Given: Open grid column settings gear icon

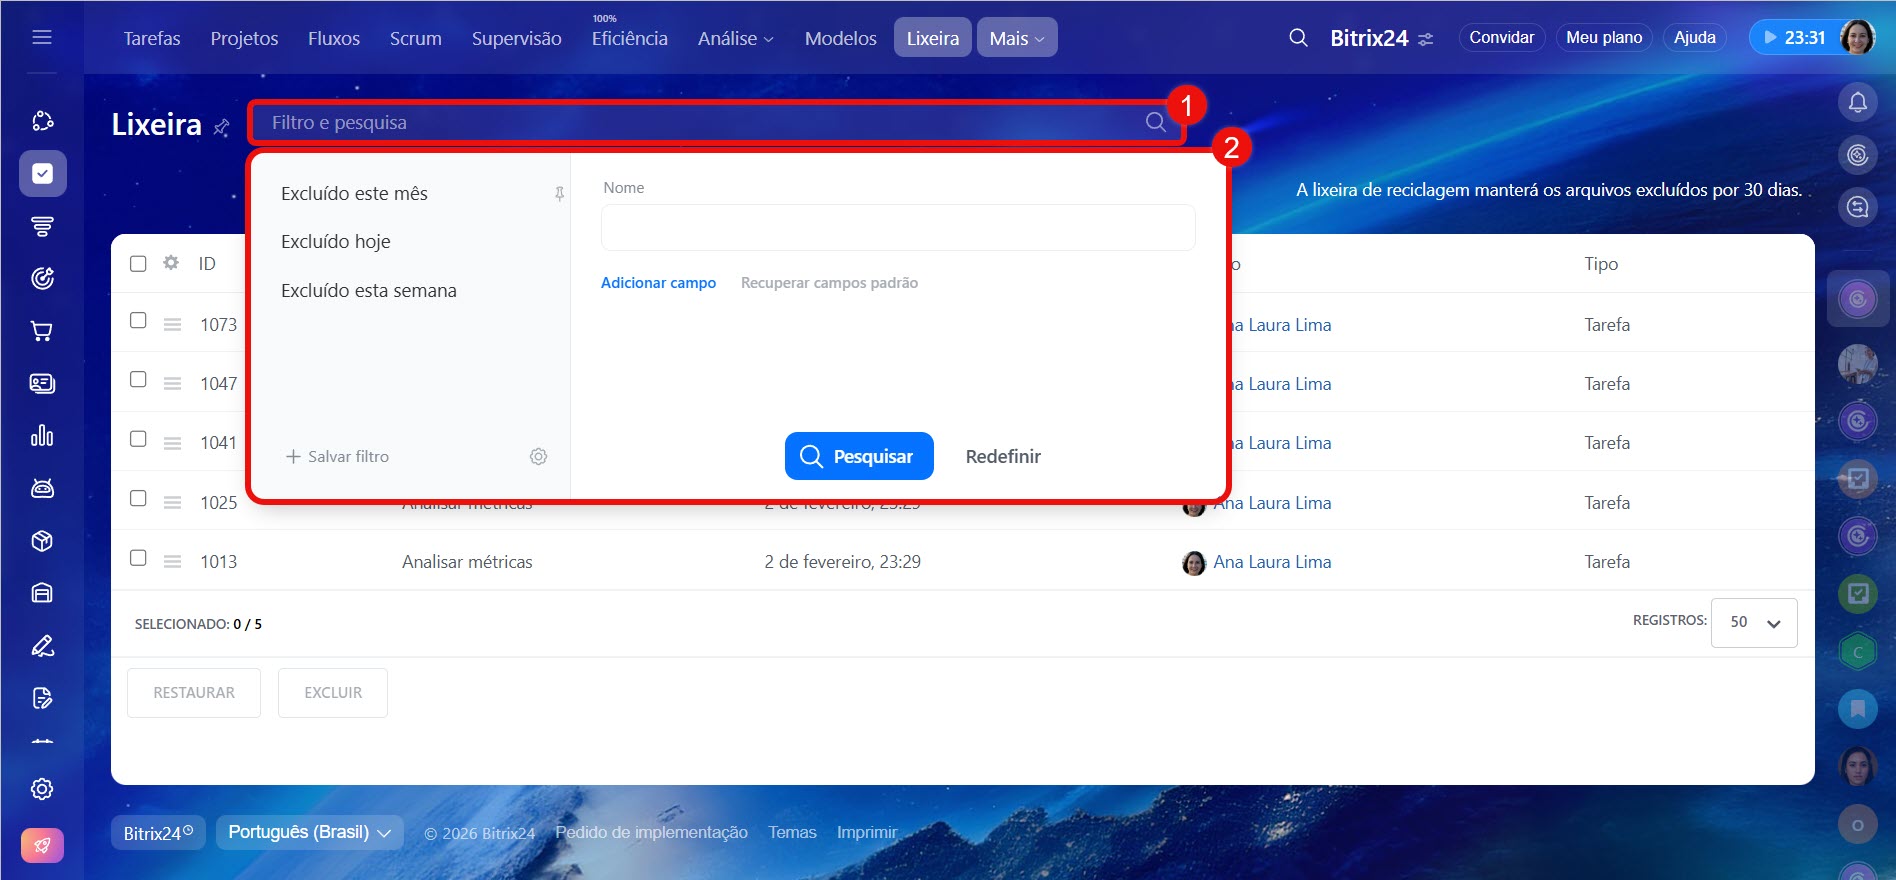Looking at the screenshot, I should (171, 263).
